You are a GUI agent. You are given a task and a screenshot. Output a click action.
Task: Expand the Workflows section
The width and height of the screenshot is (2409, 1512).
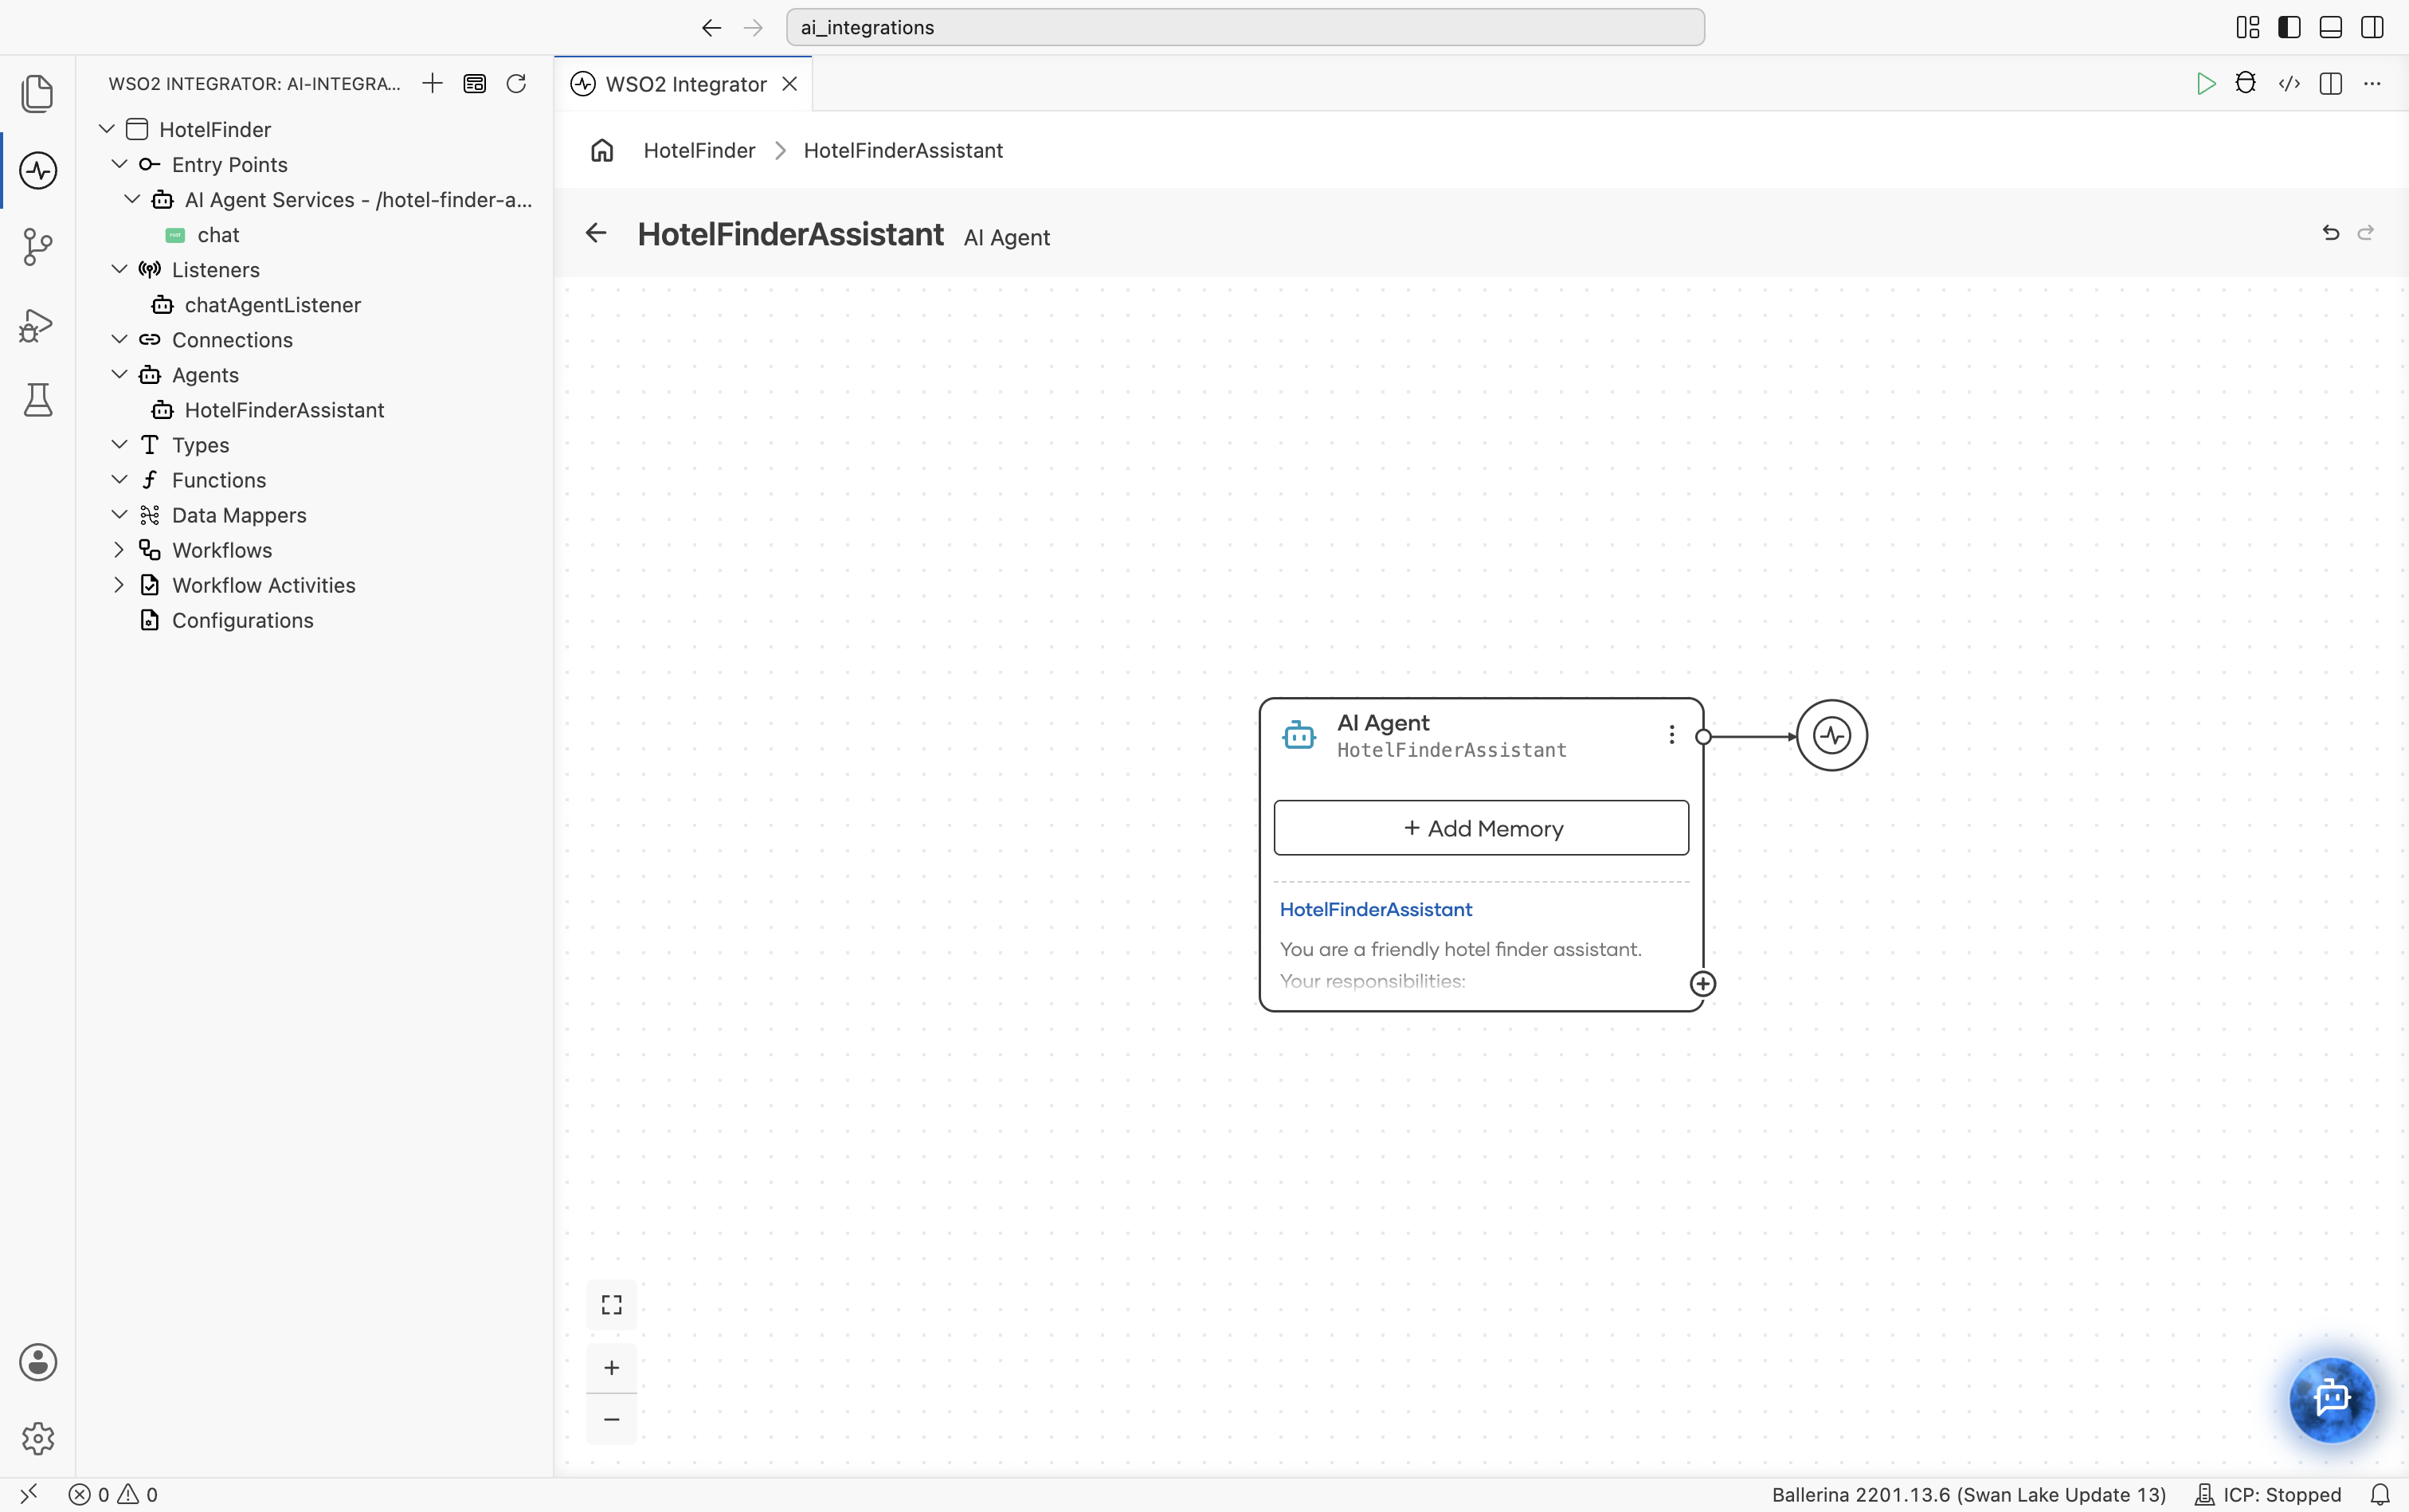point(120,549)
